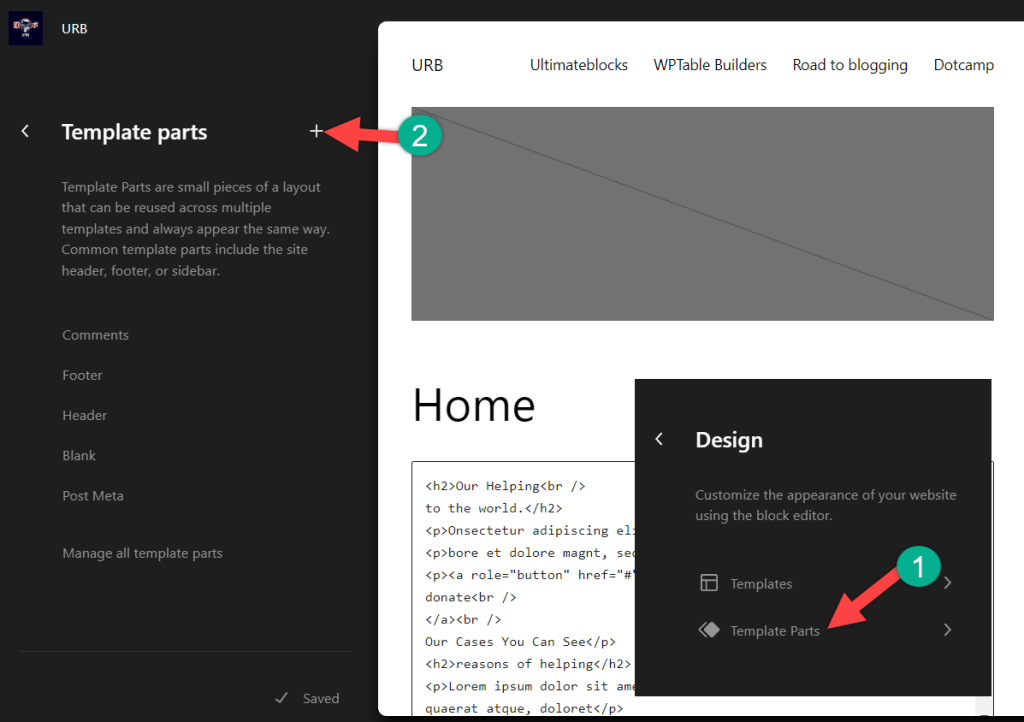1024x722 pixels.
Task: Open the WPTable Builders navigation link
Action: (x=710, y=65)
